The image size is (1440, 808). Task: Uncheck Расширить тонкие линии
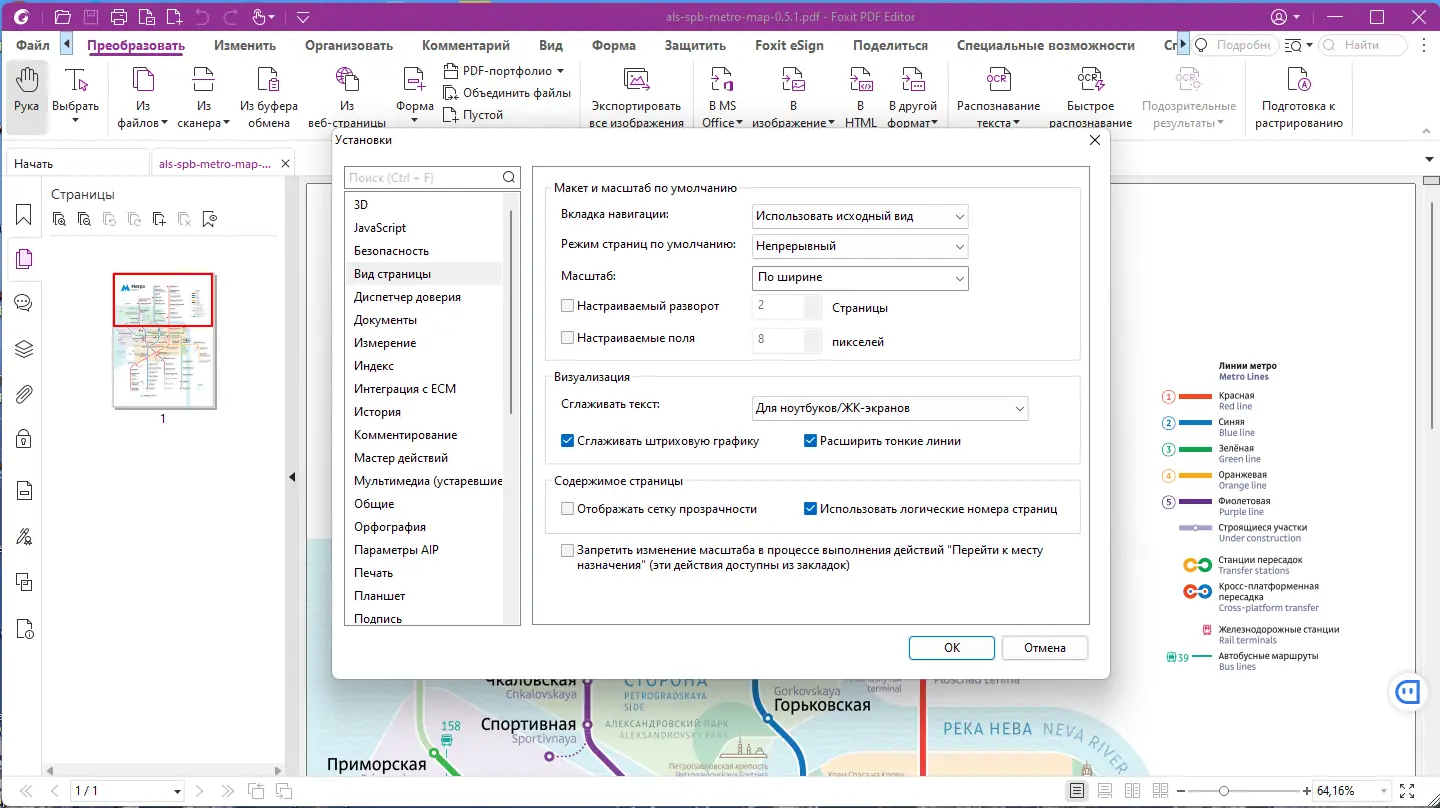[x=811, y=441]
